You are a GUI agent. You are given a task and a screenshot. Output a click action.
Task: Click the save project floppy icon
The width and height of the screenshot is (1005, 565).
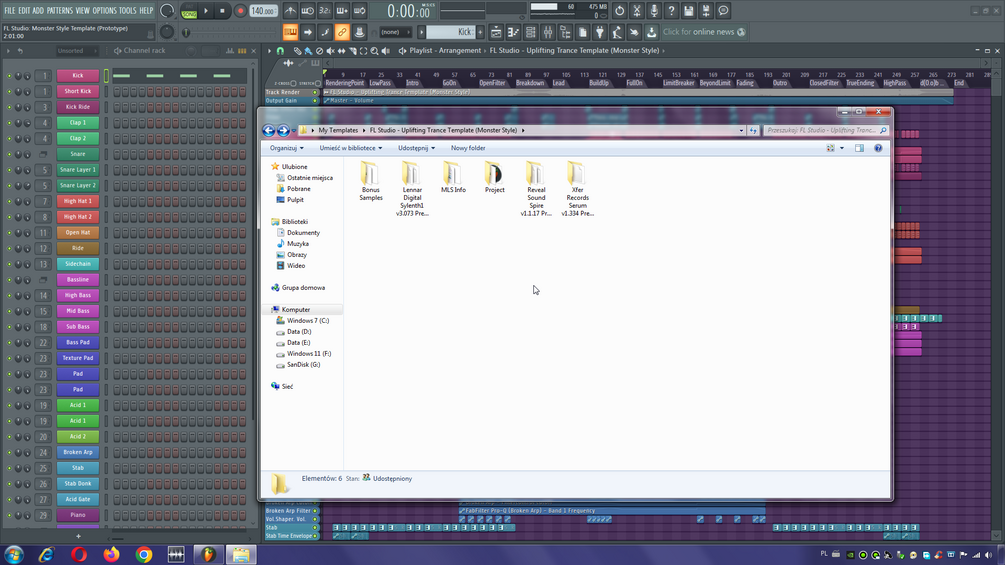tap(688, 11)
